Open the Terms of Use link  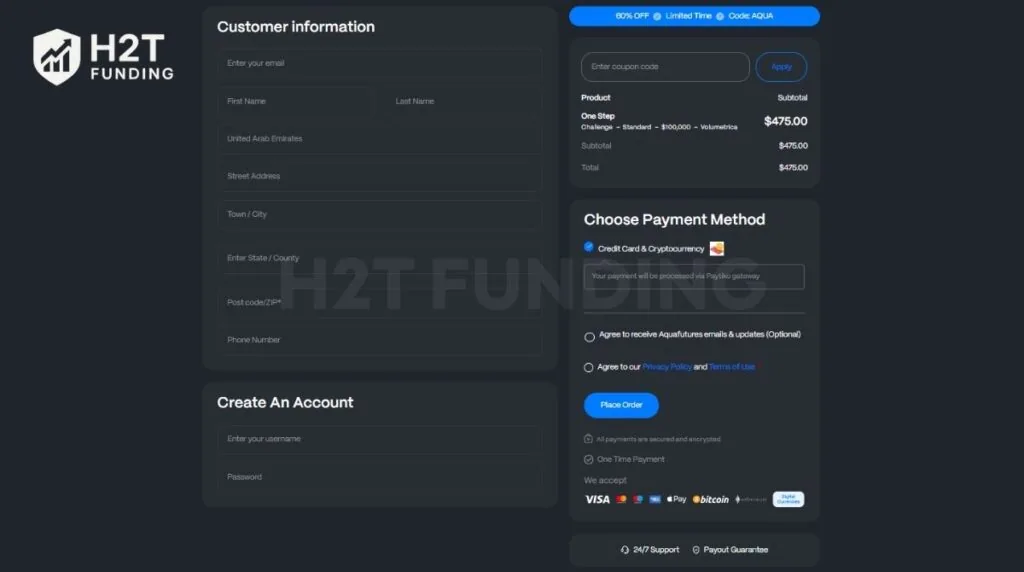[x=731, y=367]
